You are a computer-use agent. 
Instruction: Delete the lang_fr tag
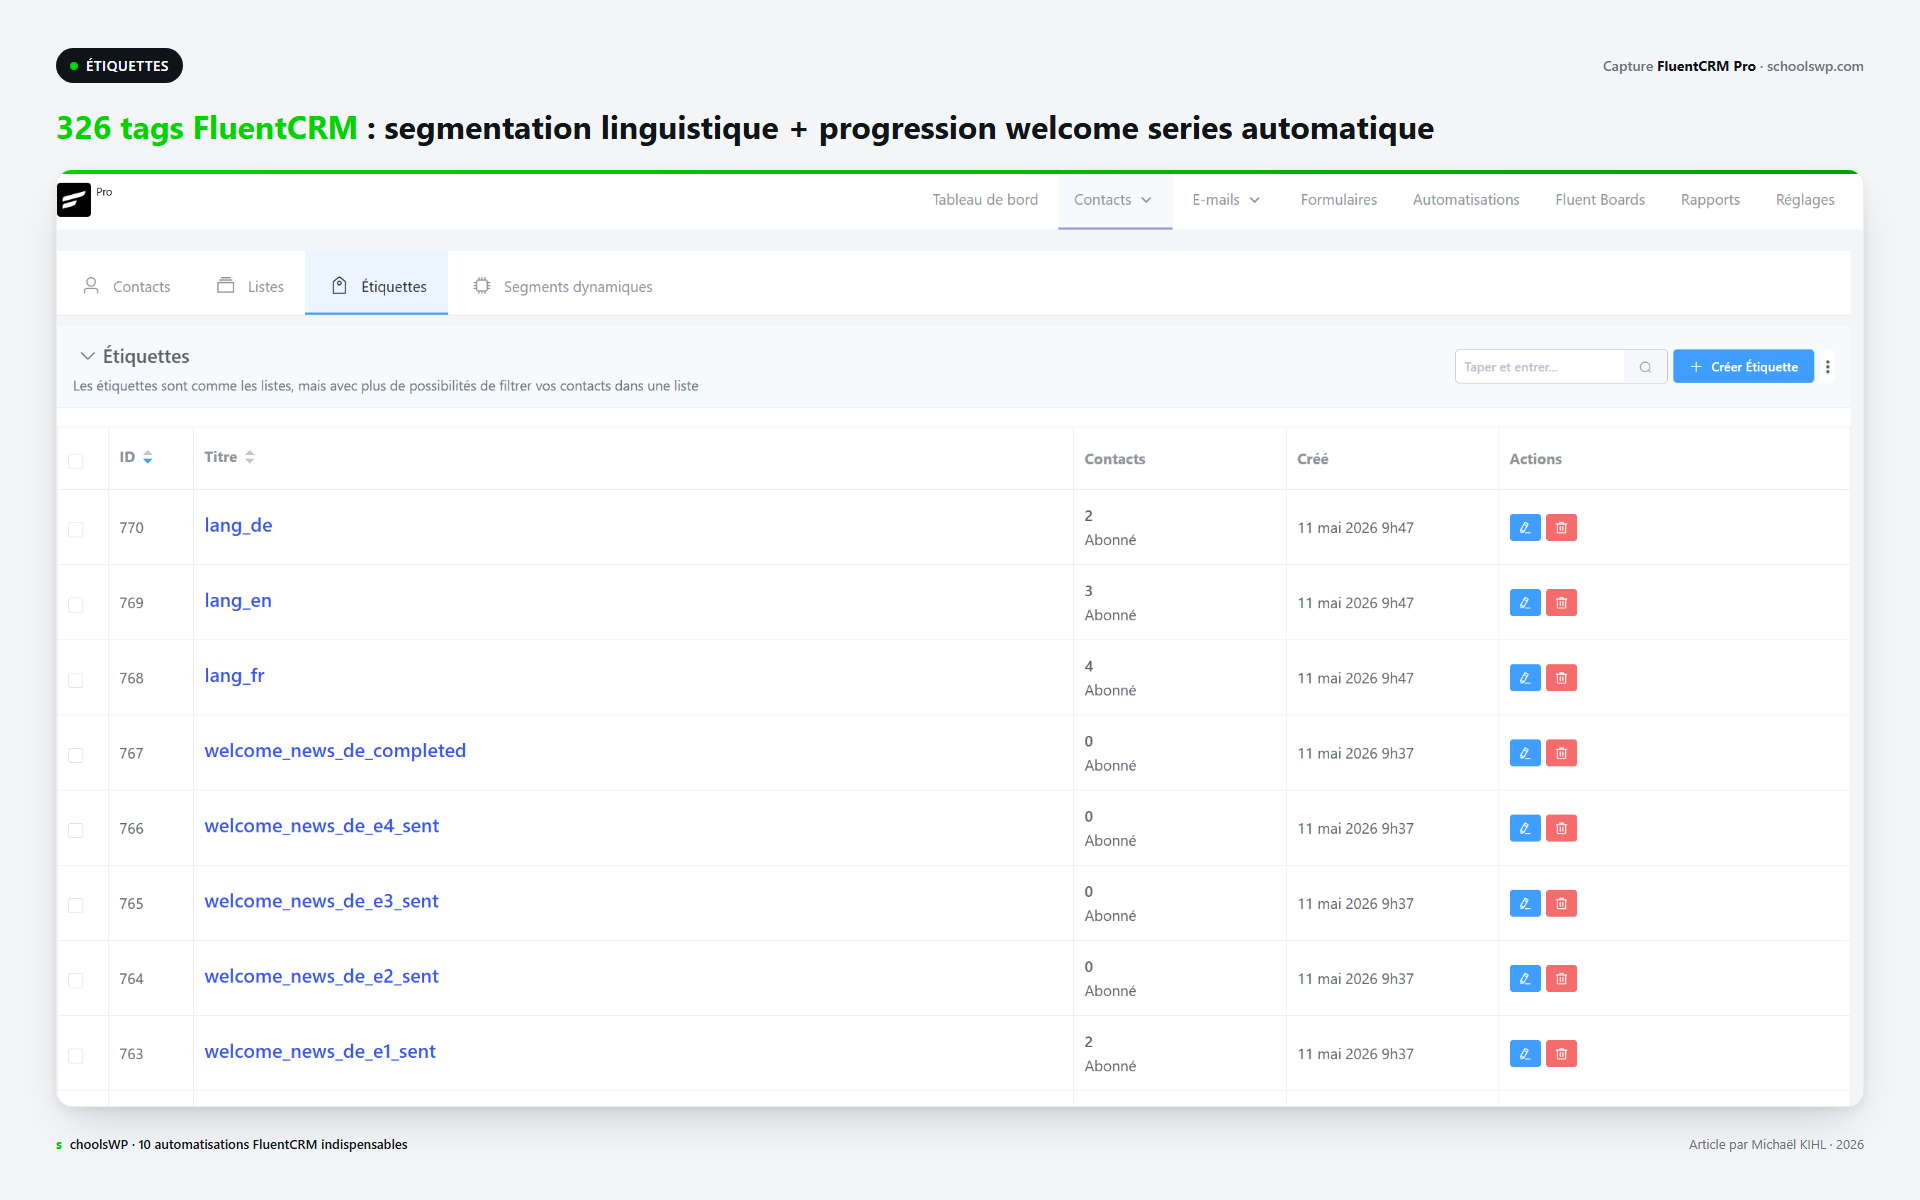[1561, 678]
